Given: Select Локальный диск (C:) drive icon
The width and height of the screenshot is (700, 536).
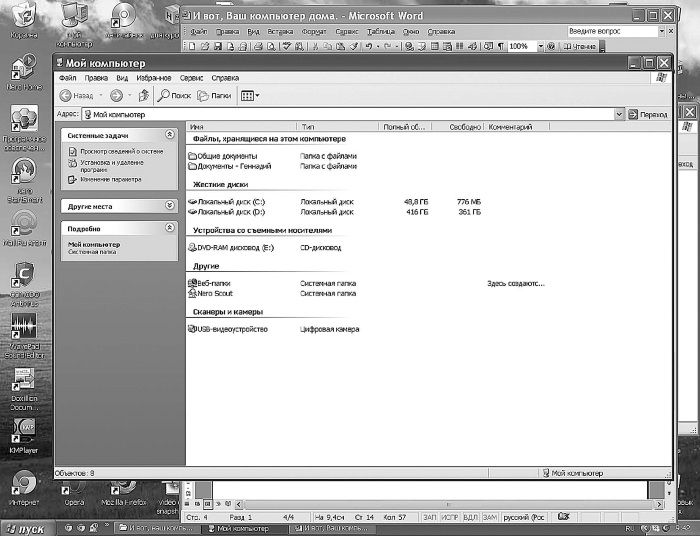Looking at the screenshot, I should (x=193, y=201).
